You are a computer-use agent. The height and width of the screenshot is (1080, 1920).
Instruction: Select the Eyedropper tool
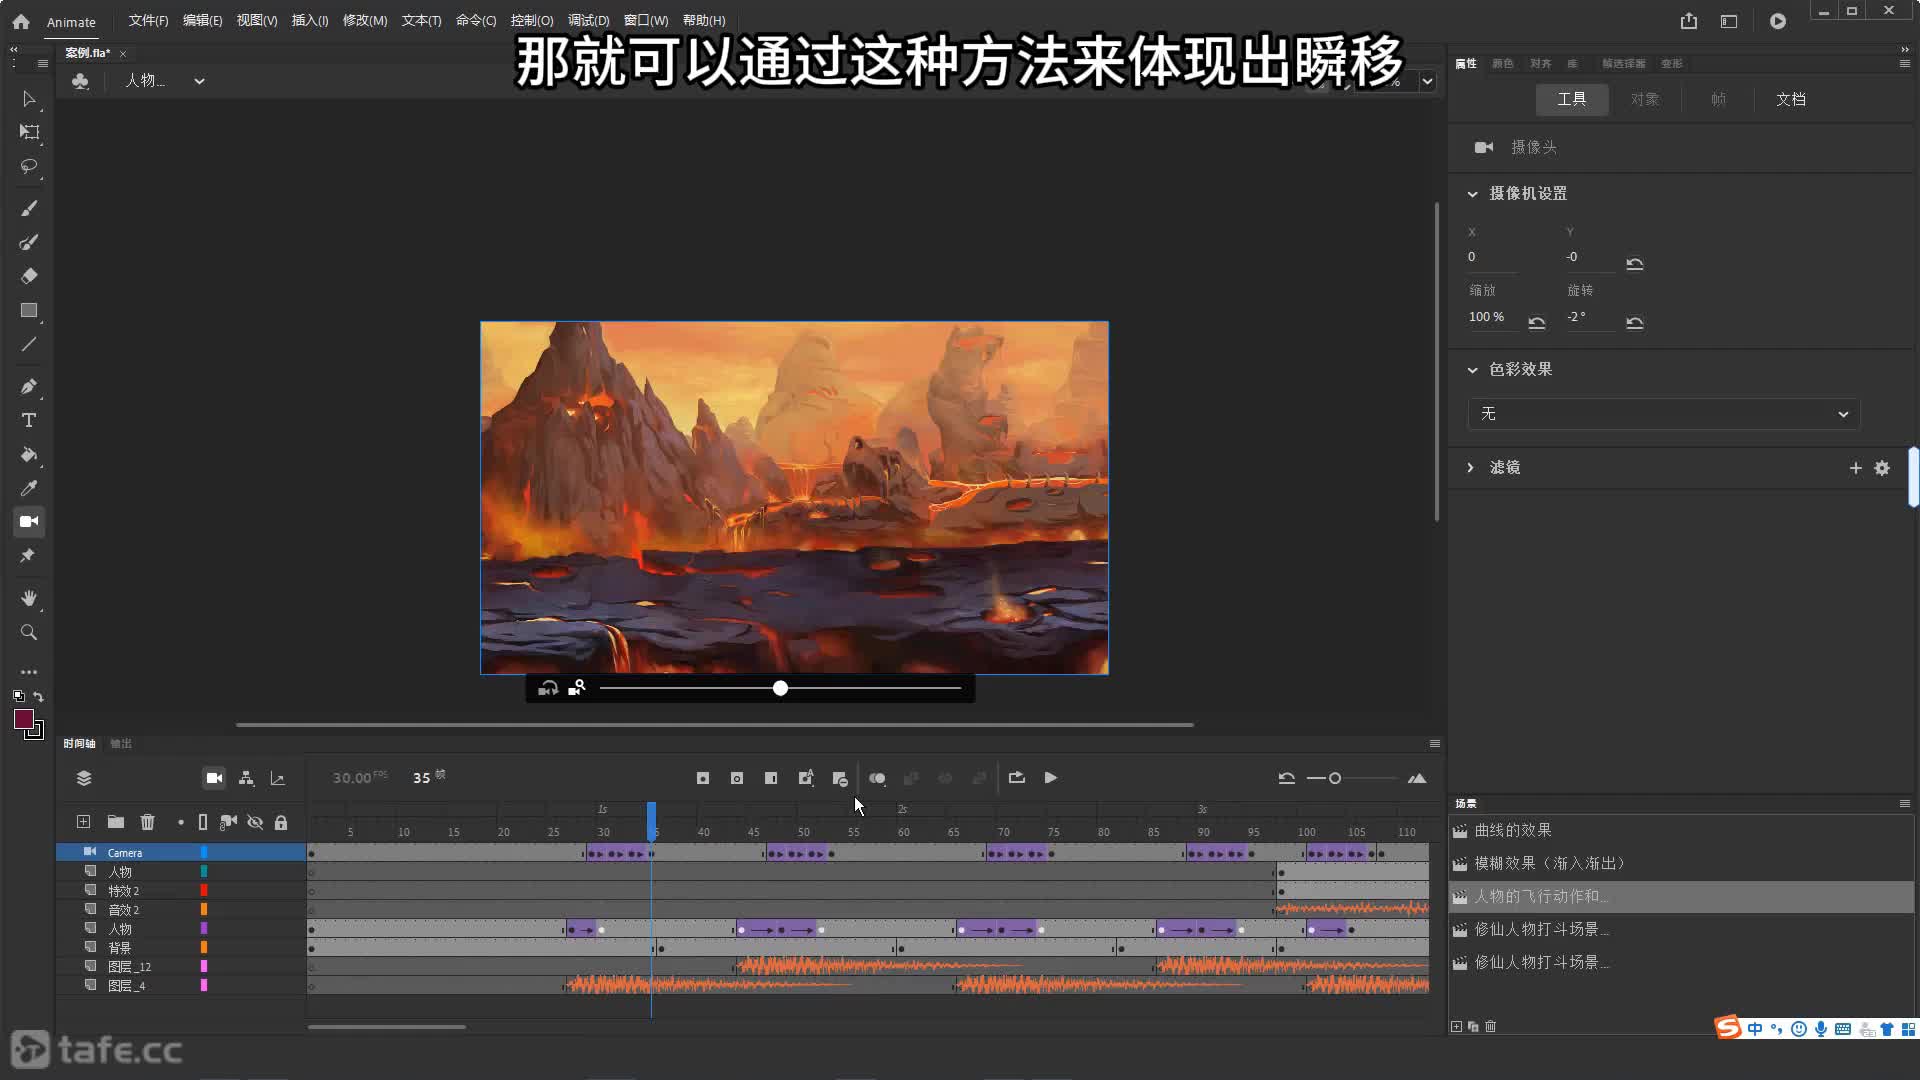click(29, 488)
